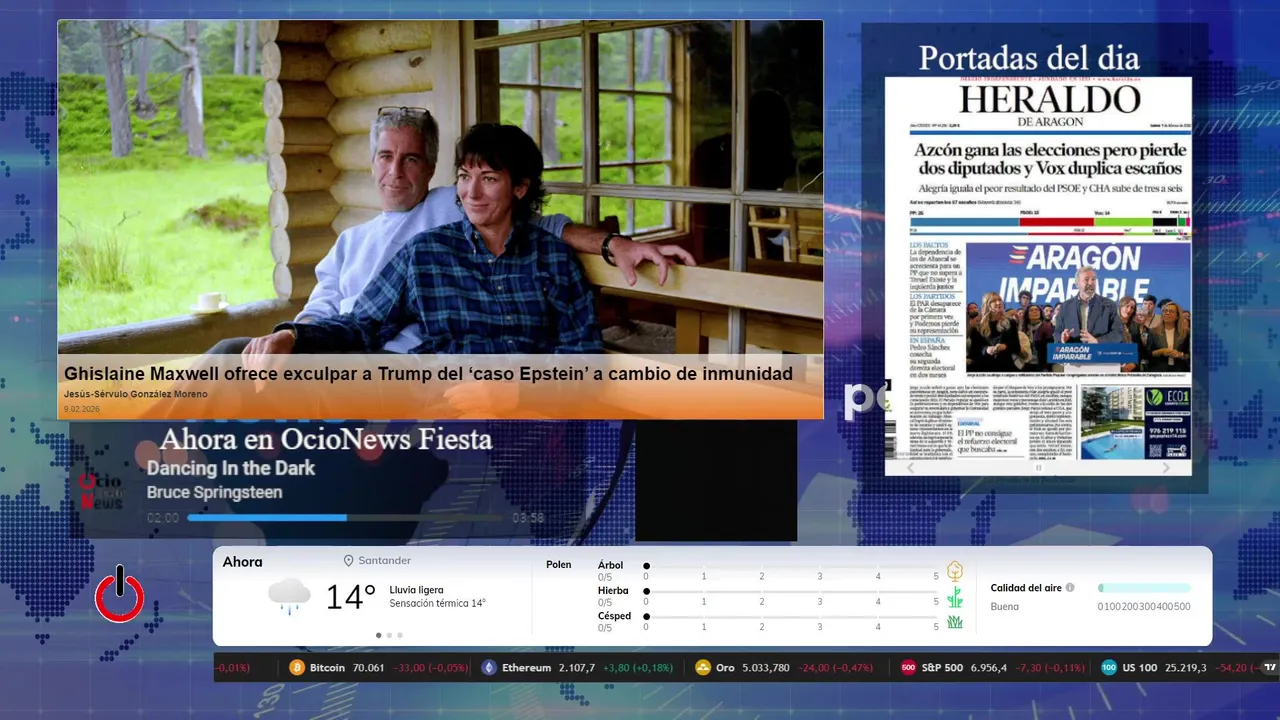Click the TradingView logo at the end of the ticker
1280x720 pixels.
click(x=1270, y=667)
